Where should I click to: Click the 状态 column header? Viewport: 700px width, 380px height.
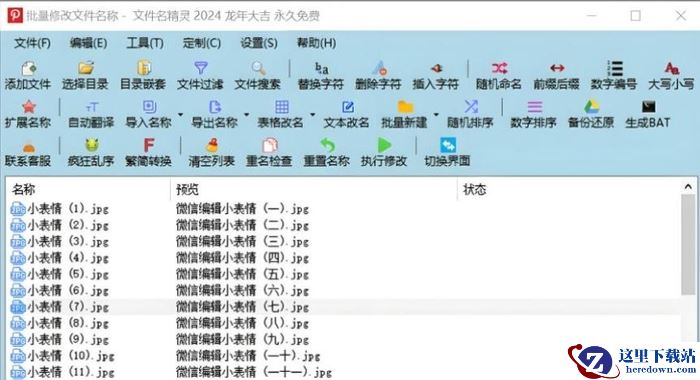569,189
